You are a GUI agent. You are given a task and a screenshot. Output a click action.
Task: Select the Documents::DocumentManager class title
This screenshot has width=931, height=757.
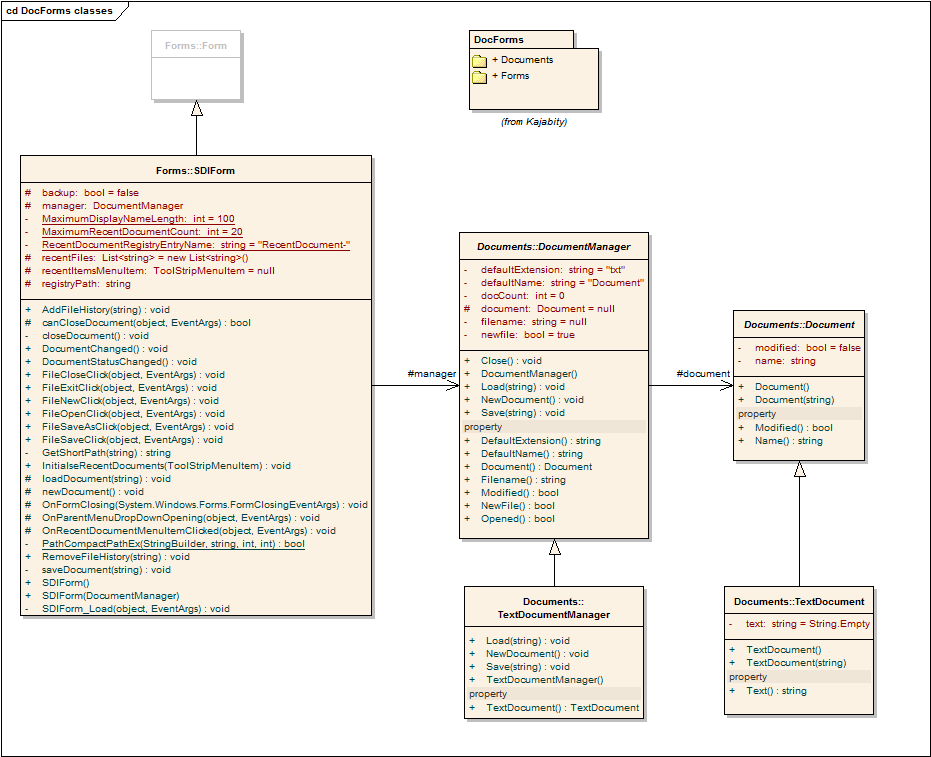pos(554,246)
